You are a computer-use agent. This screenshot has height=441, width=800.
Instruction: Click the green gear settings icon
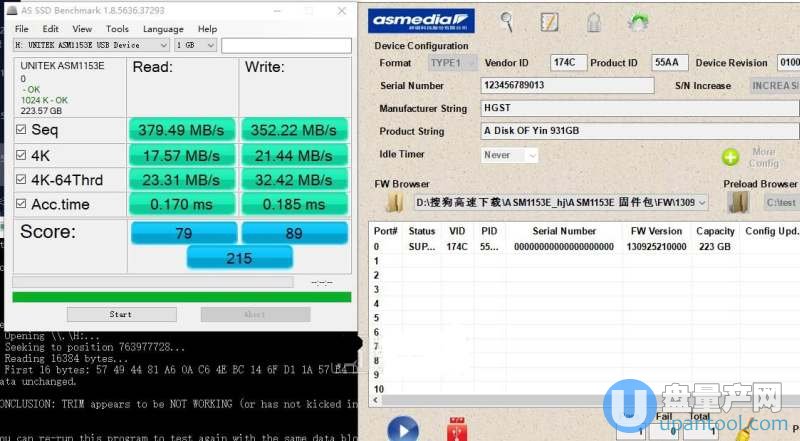(x=637, y=21)
